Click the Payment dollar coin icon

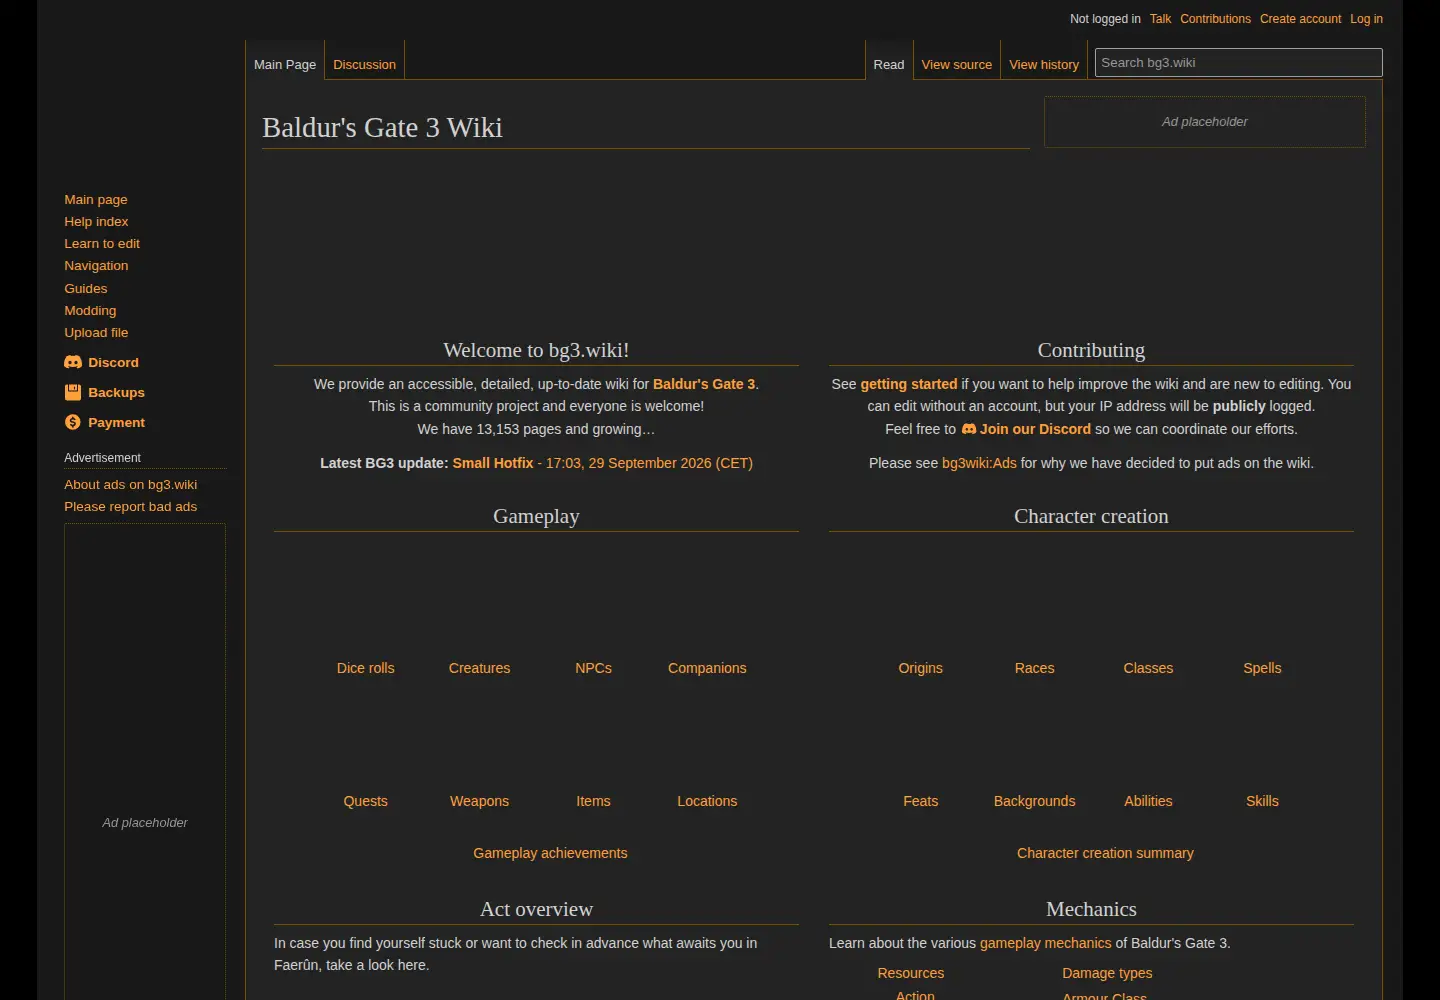tap(73, 422)
